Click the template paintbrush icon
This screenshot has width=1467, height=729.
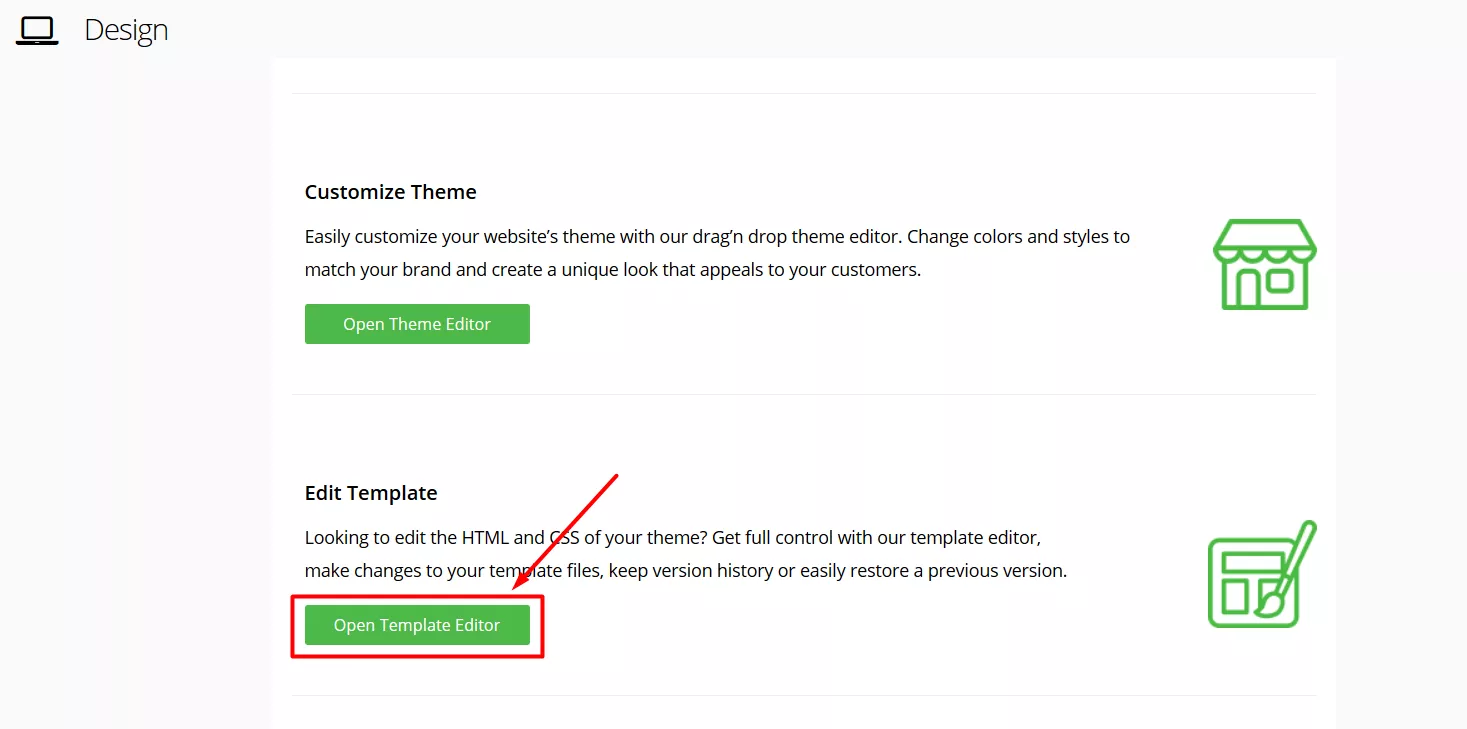(1262, 574)
